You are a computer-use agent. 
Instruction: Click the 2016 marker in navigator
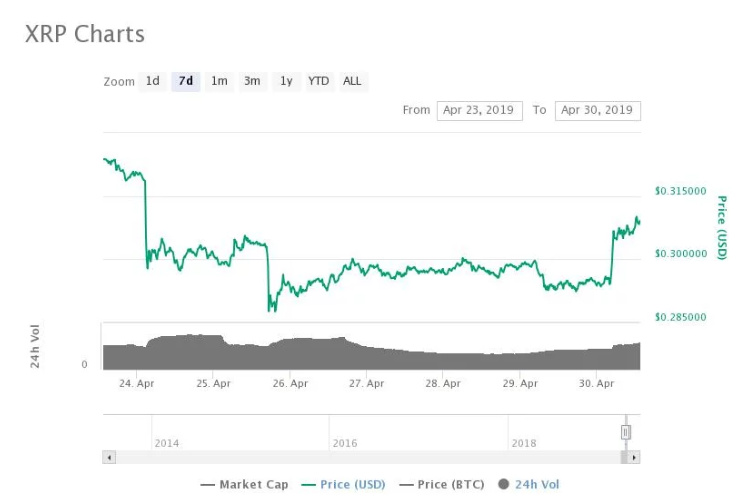[x=345, y=443]
